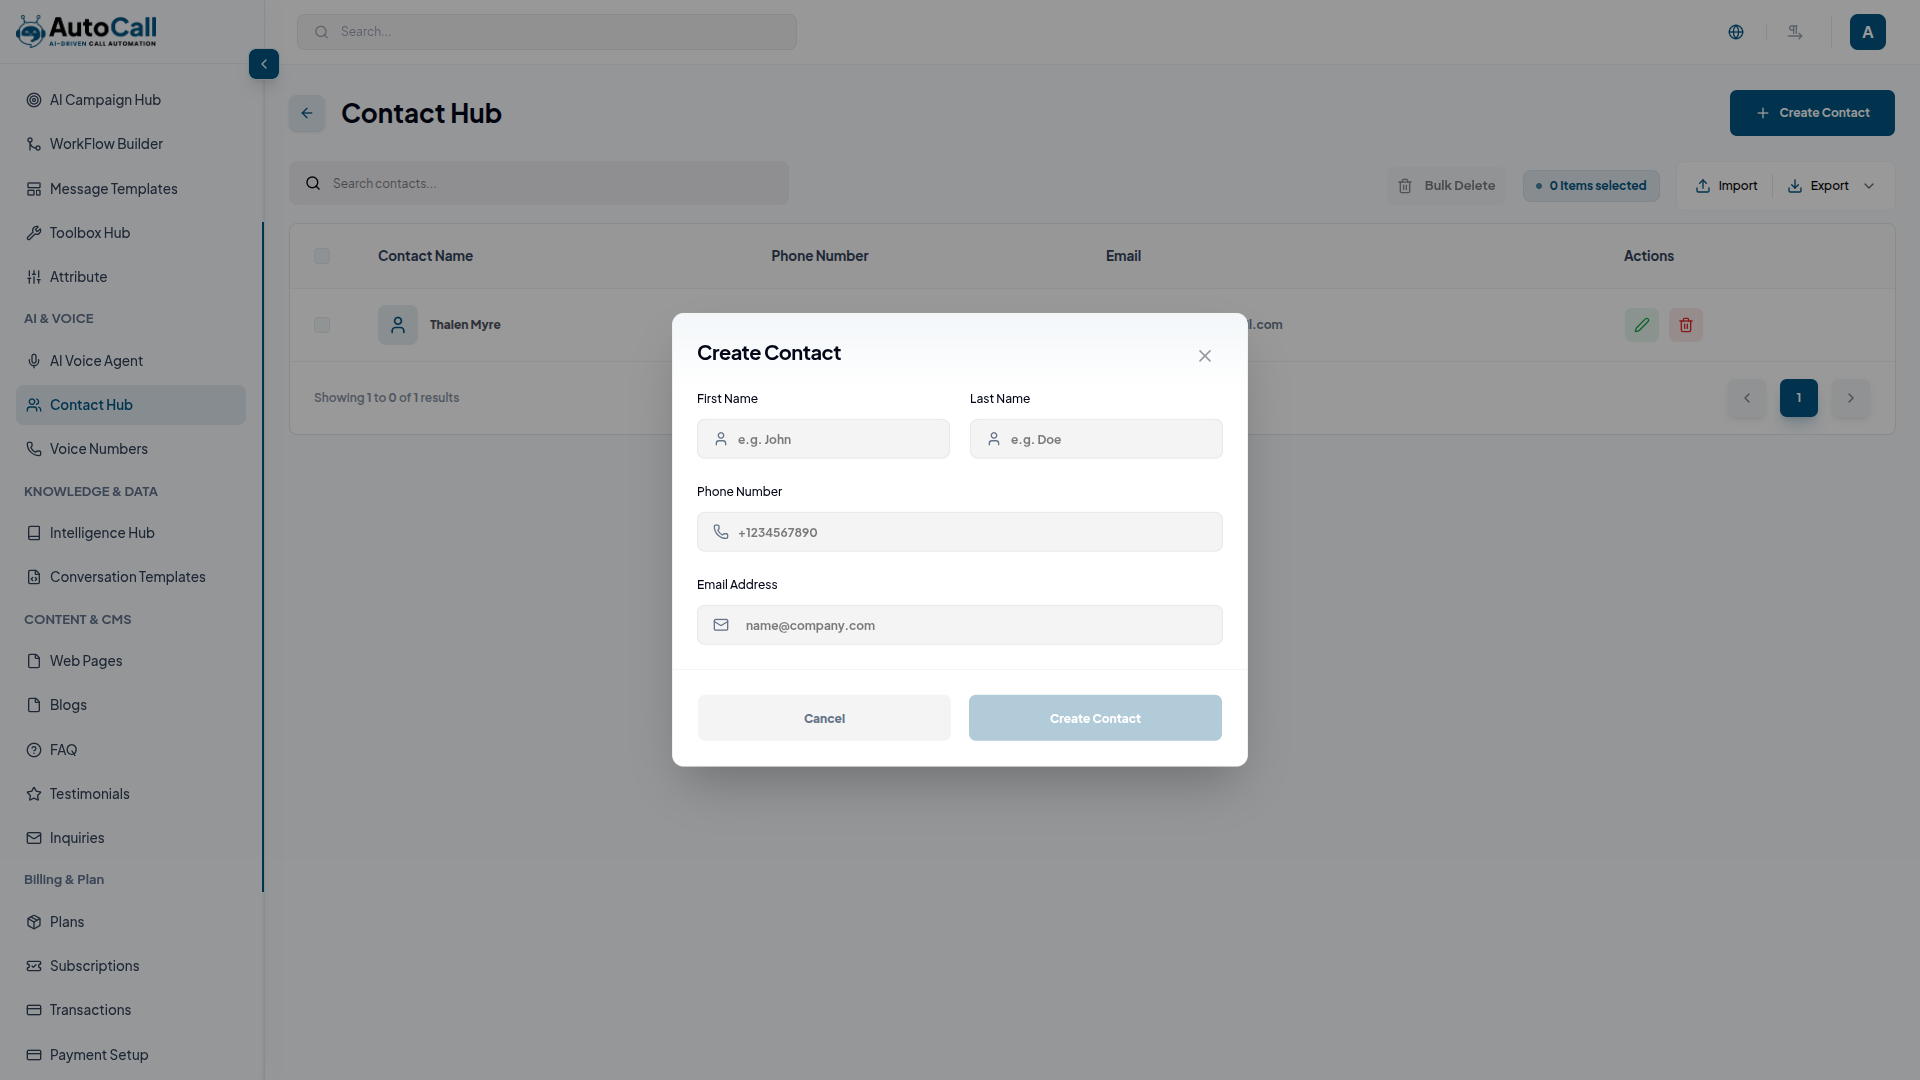The image size is (1920, 1080).
Task: Click the Testimonials star icon
Action: 34,794
